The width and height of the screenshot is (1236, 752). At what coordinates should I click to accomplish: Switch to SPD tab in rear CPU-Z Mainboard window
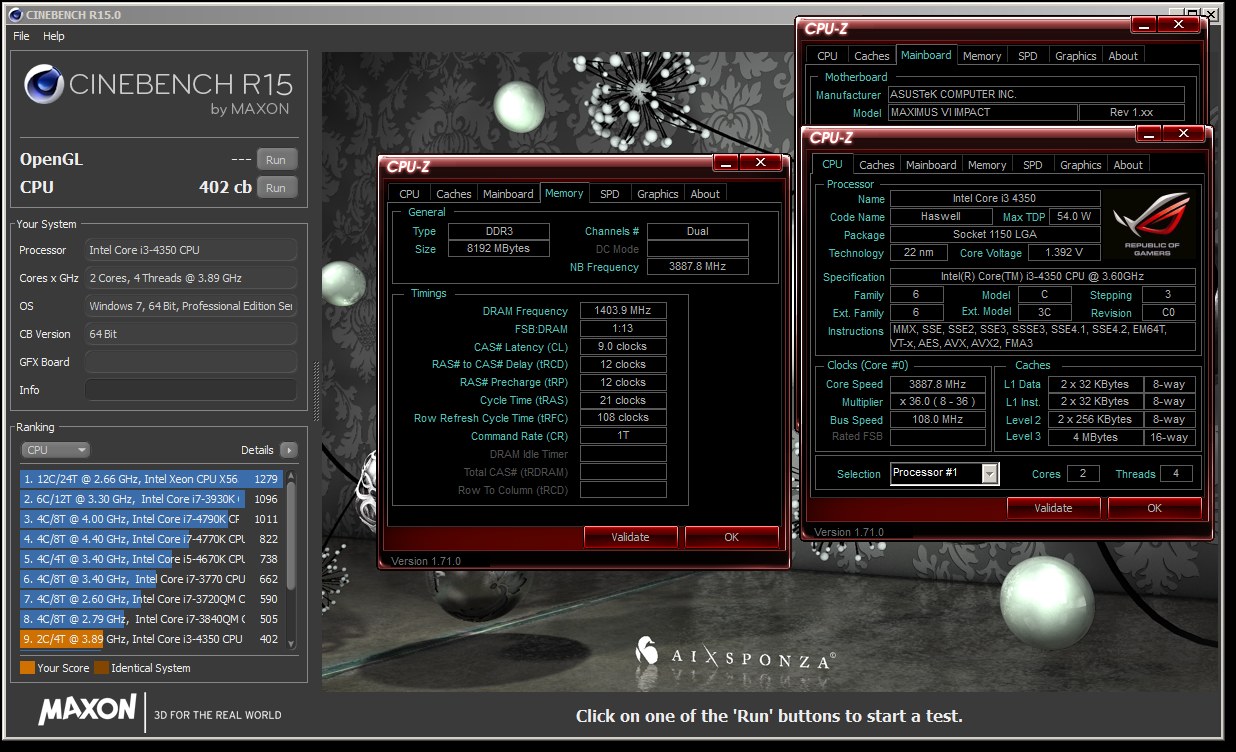coord(1028,56)
